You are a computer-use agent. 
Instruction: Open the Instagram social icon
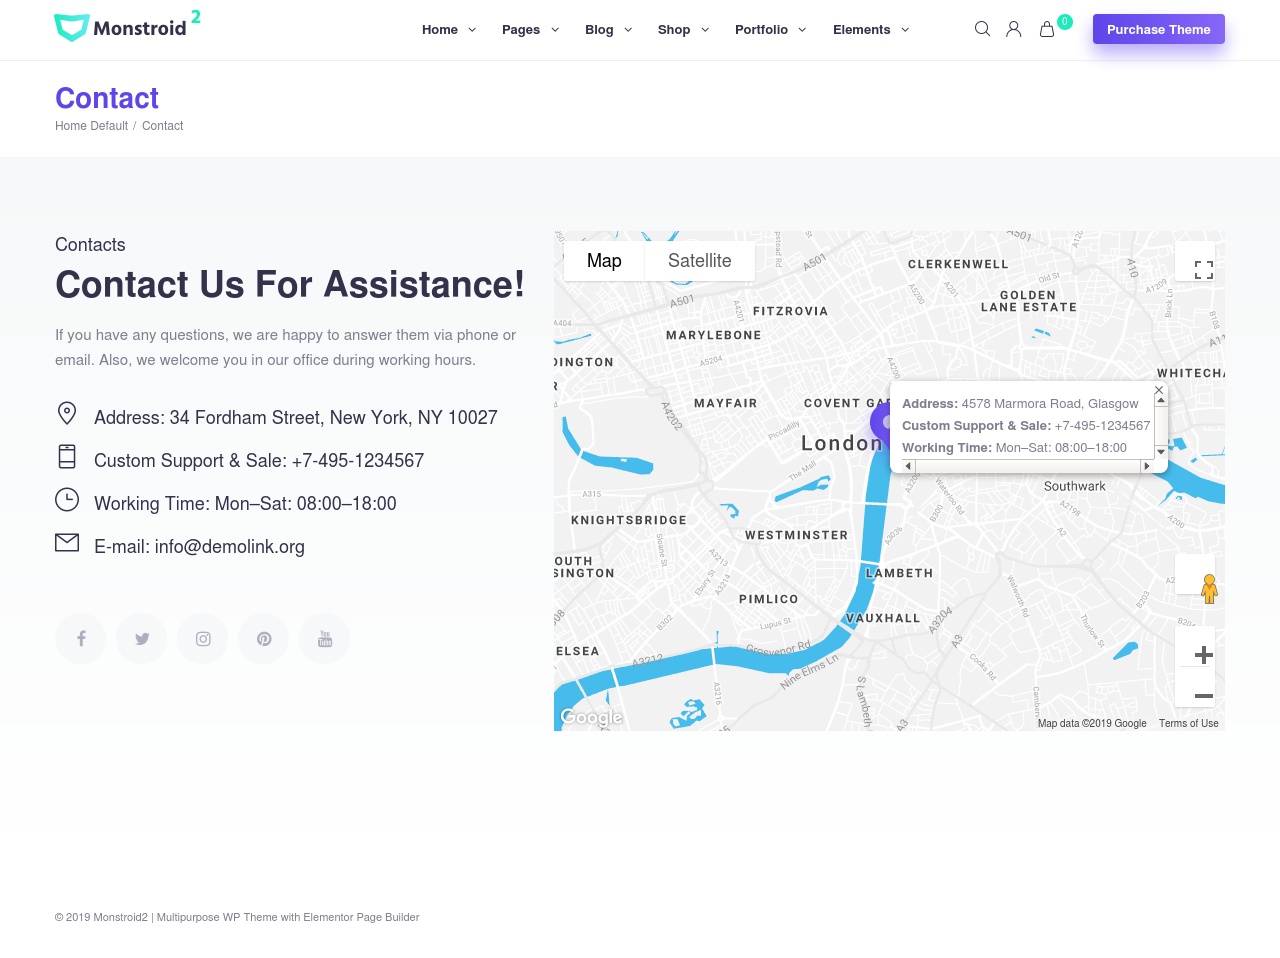(202, 638)
